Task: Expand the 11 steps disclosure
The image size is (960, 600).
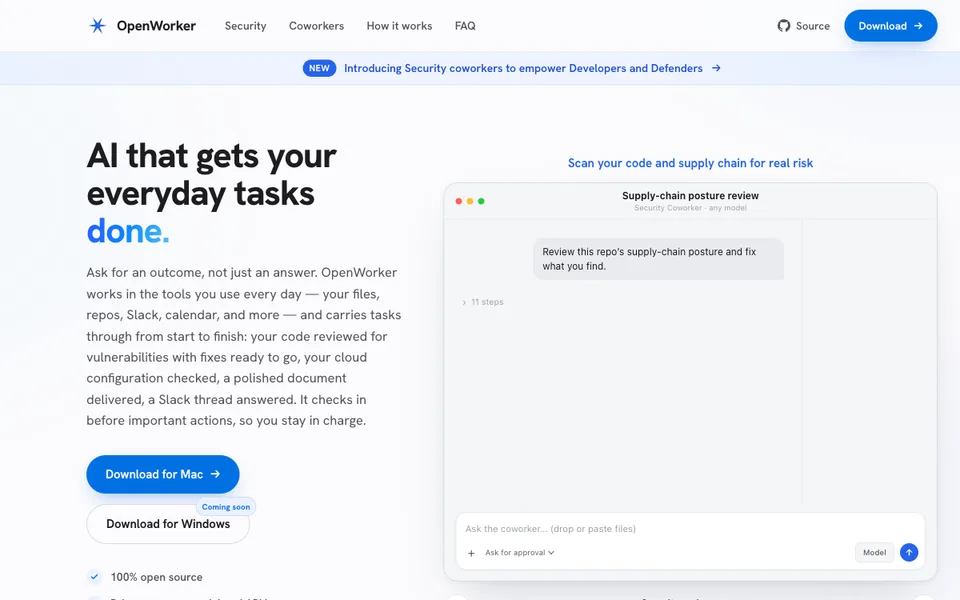Action: point(482,302)
